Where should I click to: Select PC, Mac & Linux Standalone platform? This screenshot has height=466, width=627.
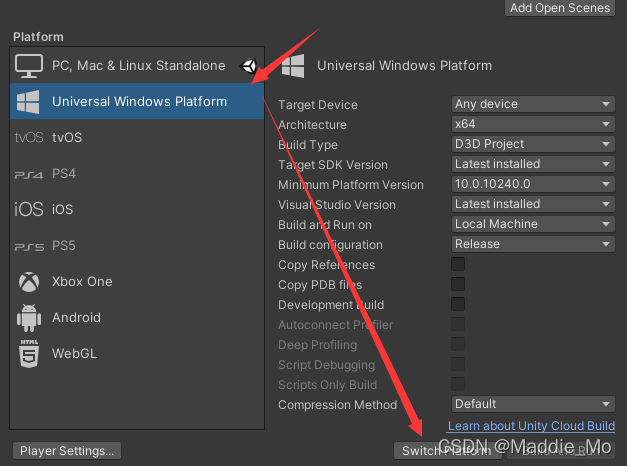137,65
